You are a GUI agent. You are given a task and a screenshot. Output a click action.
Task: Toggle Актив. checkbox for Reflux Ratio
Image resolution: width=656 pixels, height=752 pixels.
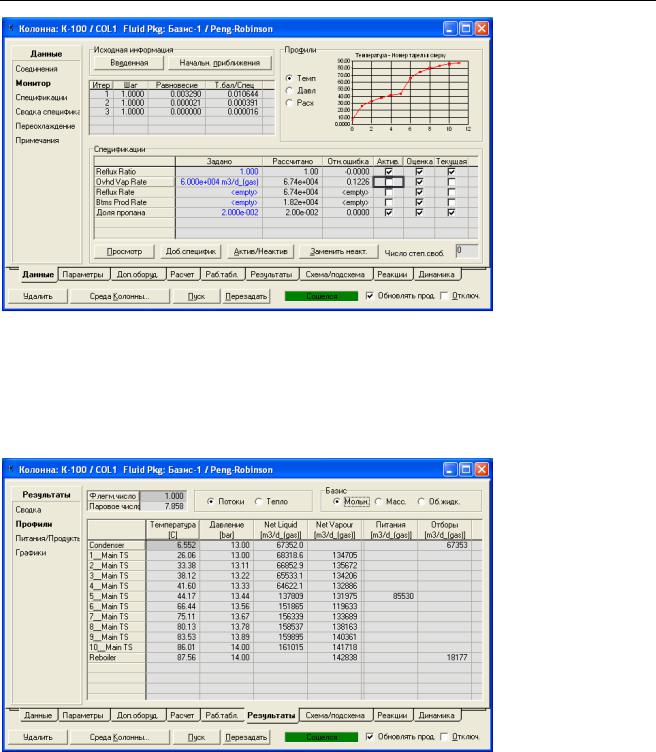[x=388, y=172]
